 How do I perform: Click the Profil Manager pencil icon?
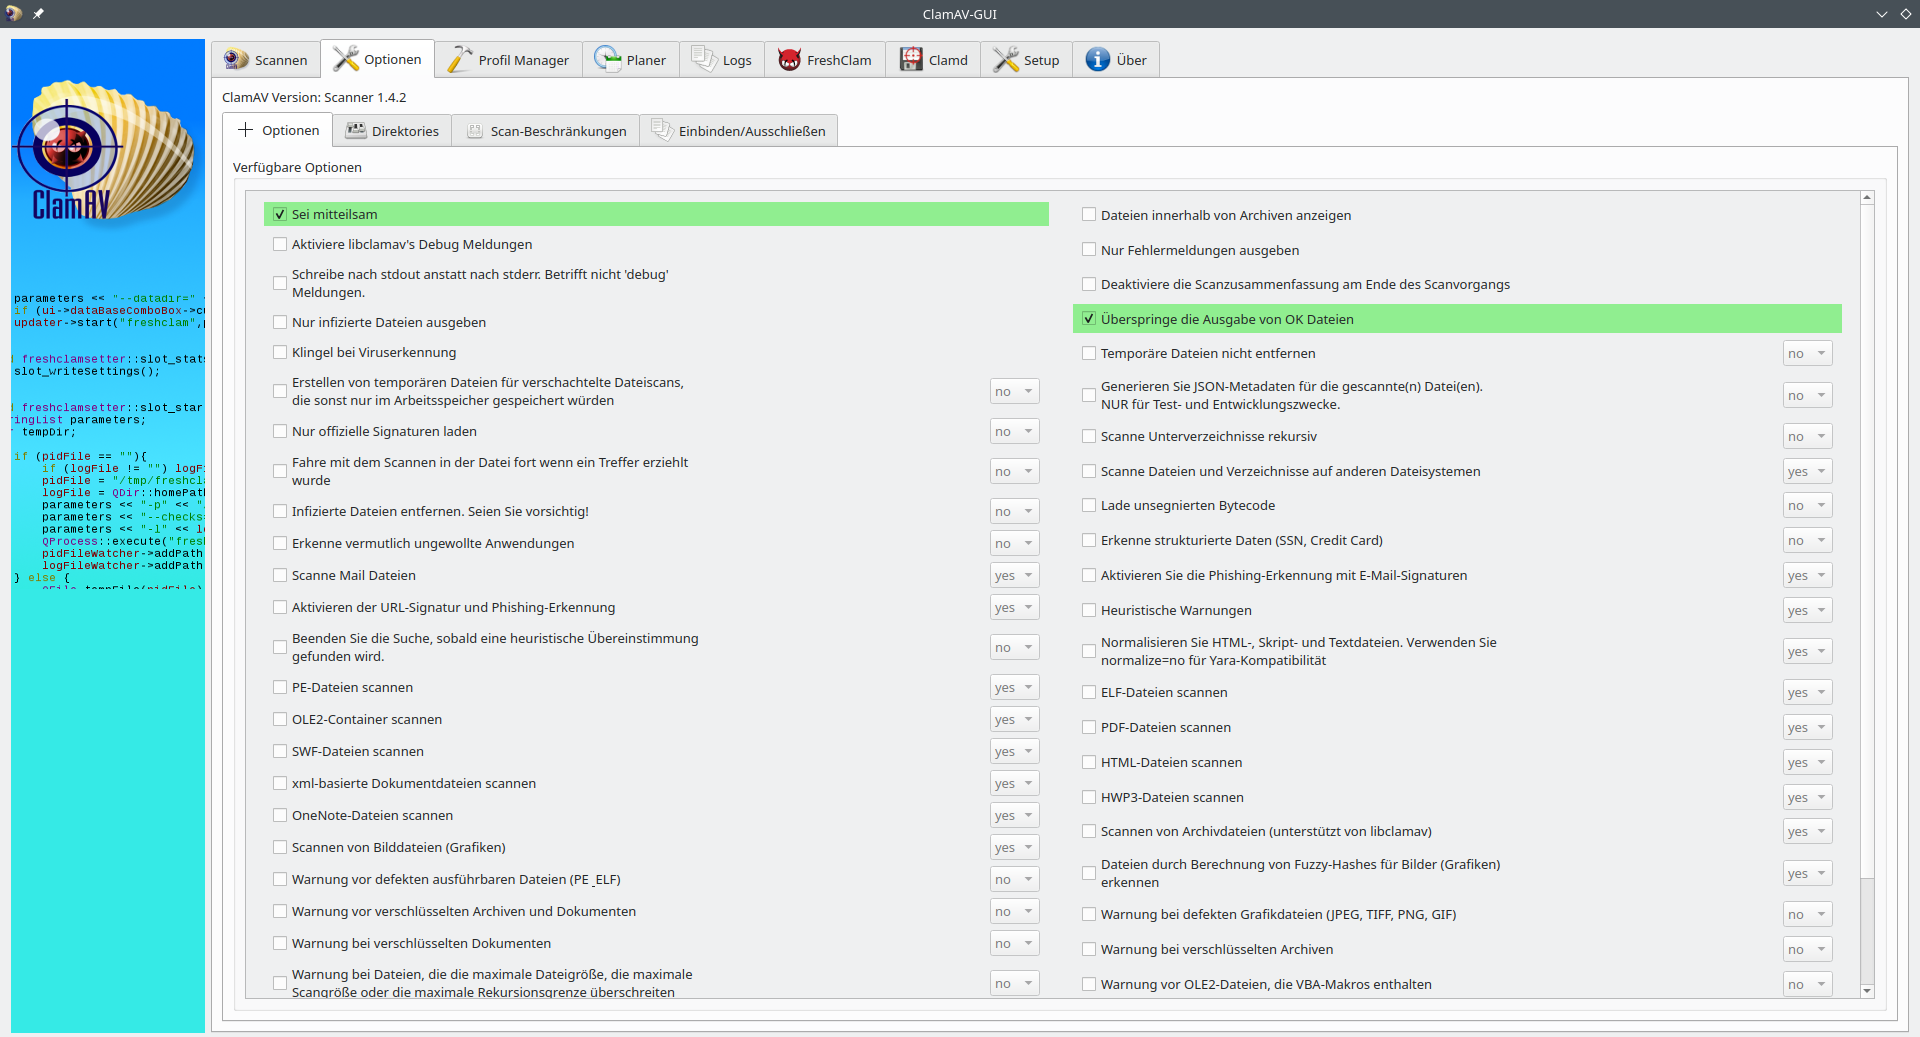tap(460, 60)
